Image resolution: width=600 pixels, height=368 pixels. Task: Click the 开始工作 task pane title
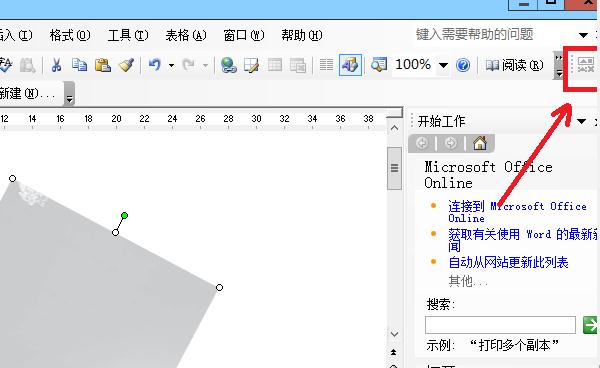click(x=441, y=122)
